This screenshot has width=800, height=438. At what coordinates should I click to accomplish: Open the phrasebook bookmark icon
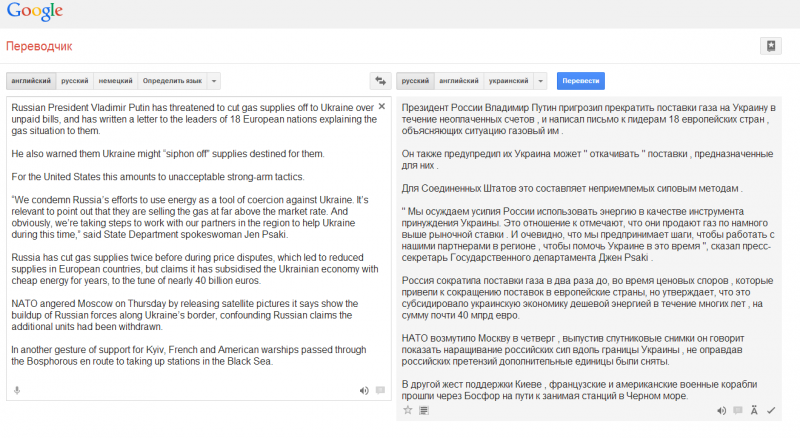pos(771,46)
